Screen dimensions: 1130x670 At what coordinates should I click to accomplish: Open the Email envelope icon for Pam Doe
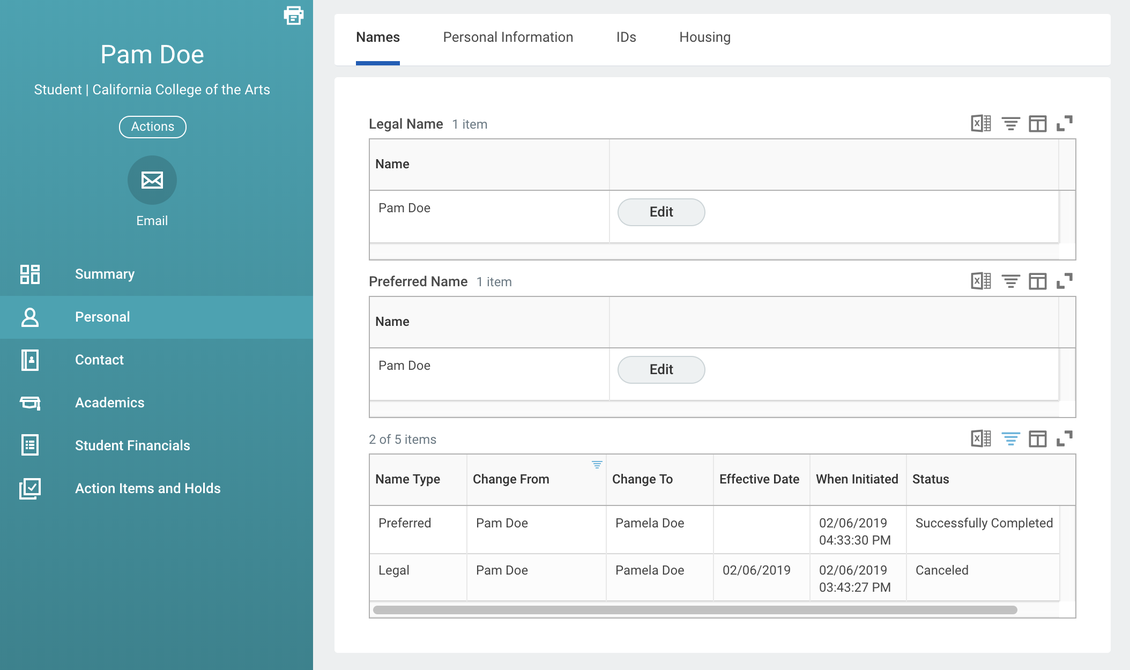tap(152, 180)
